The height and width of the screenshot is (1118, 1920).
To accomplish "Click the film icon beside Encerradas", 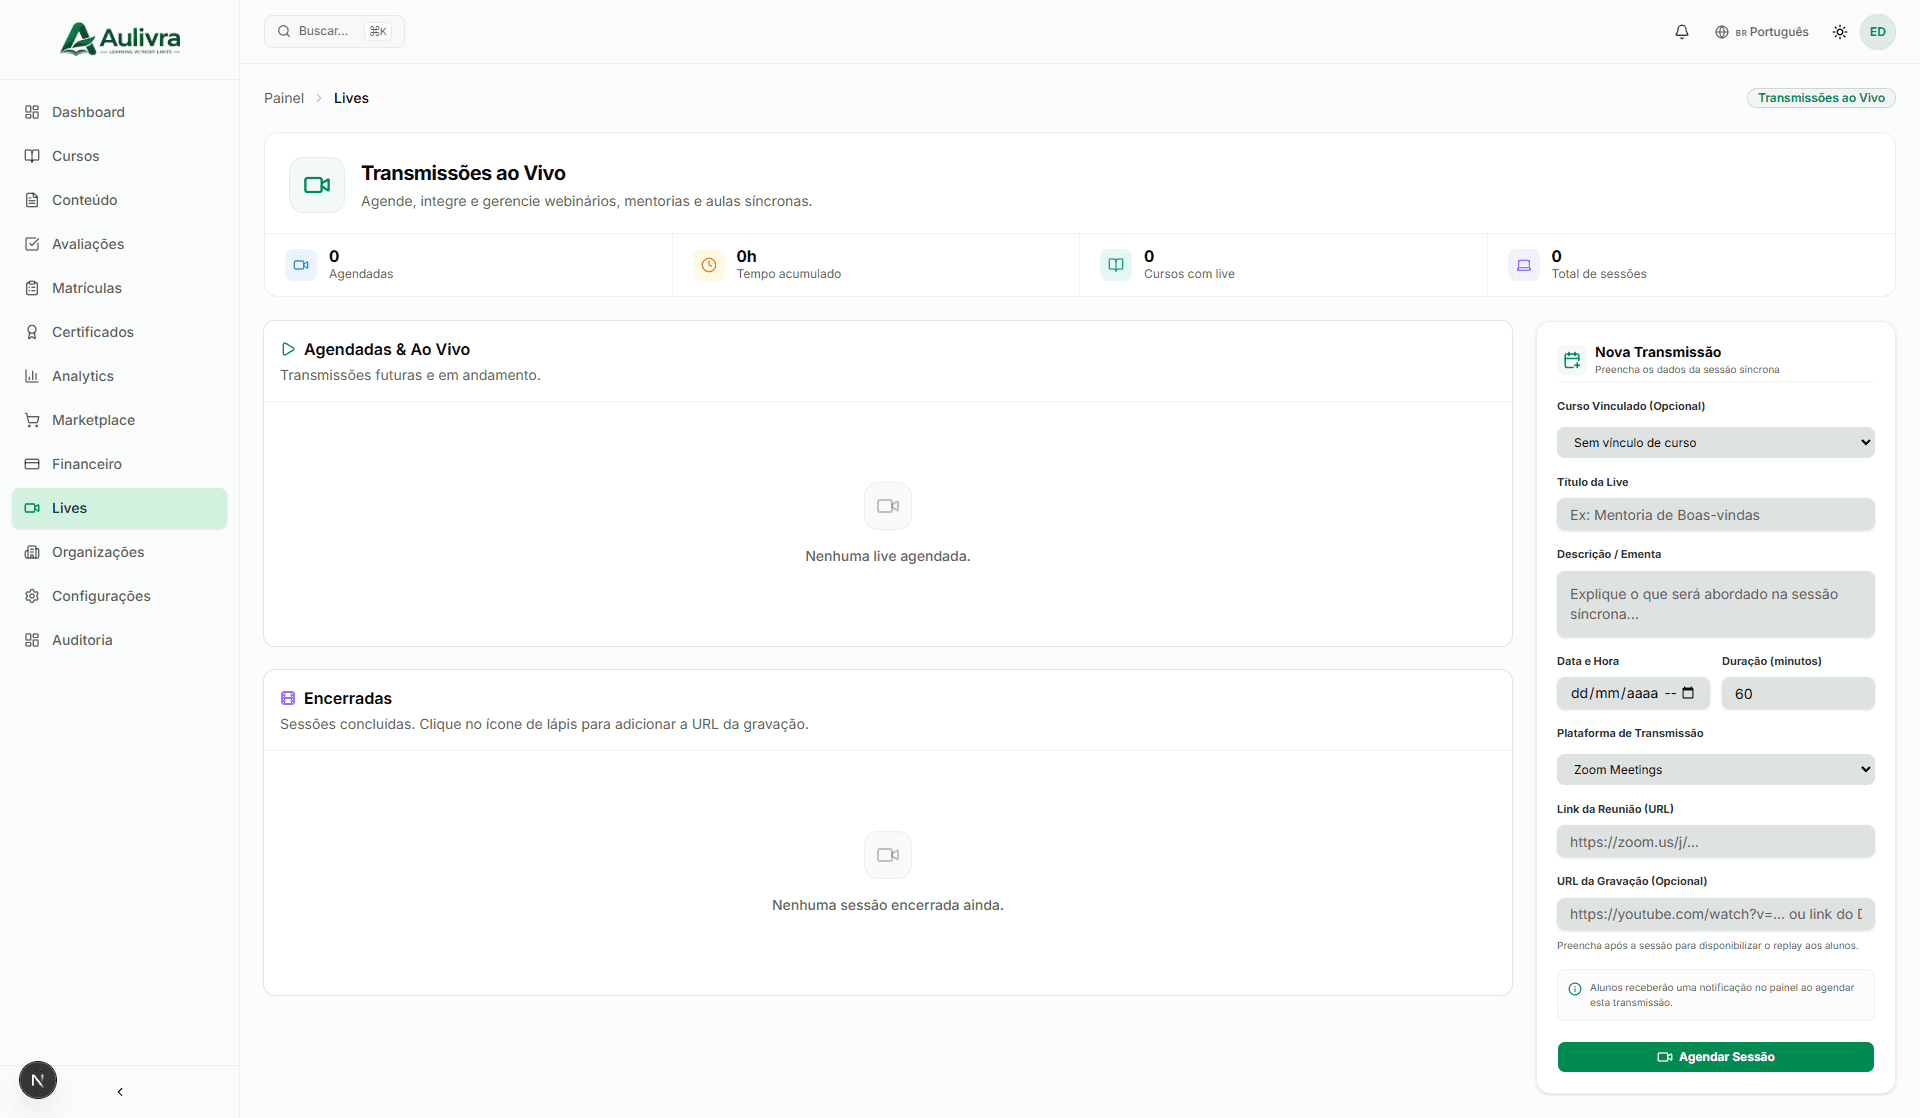I will 288,698.
